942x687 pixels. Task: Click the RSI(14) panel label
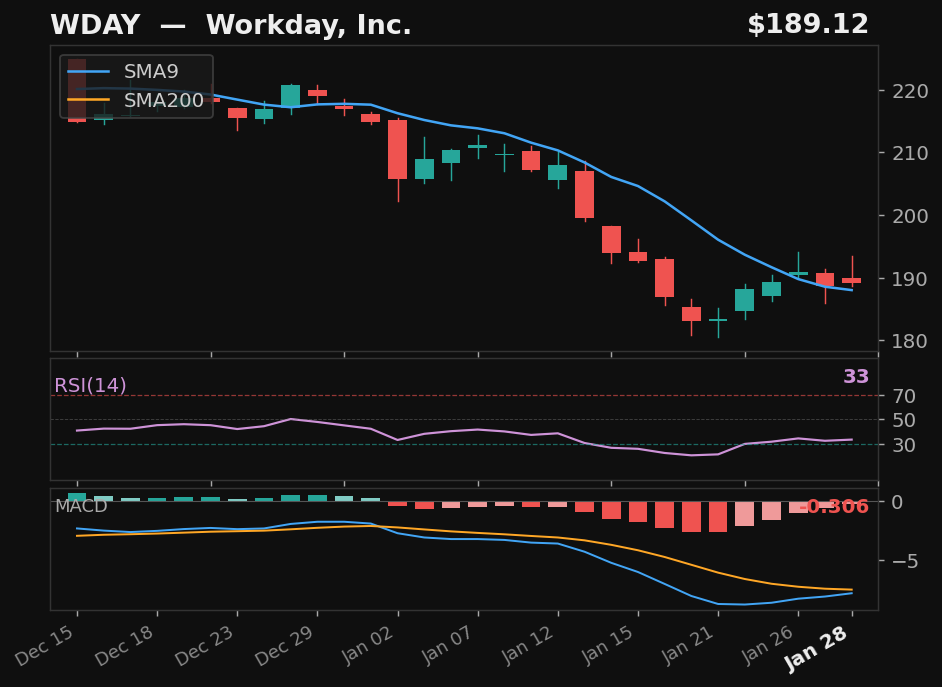[x=90, y=385]
